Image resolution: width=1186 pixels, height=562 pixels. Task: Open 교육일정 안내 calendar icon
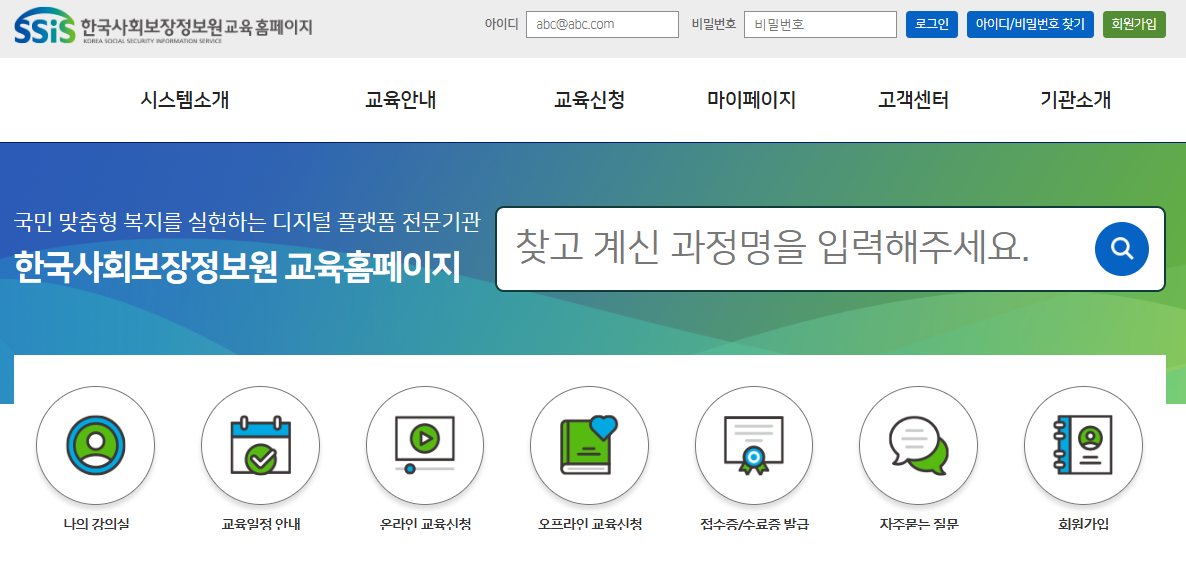click(x=260, y=446)
